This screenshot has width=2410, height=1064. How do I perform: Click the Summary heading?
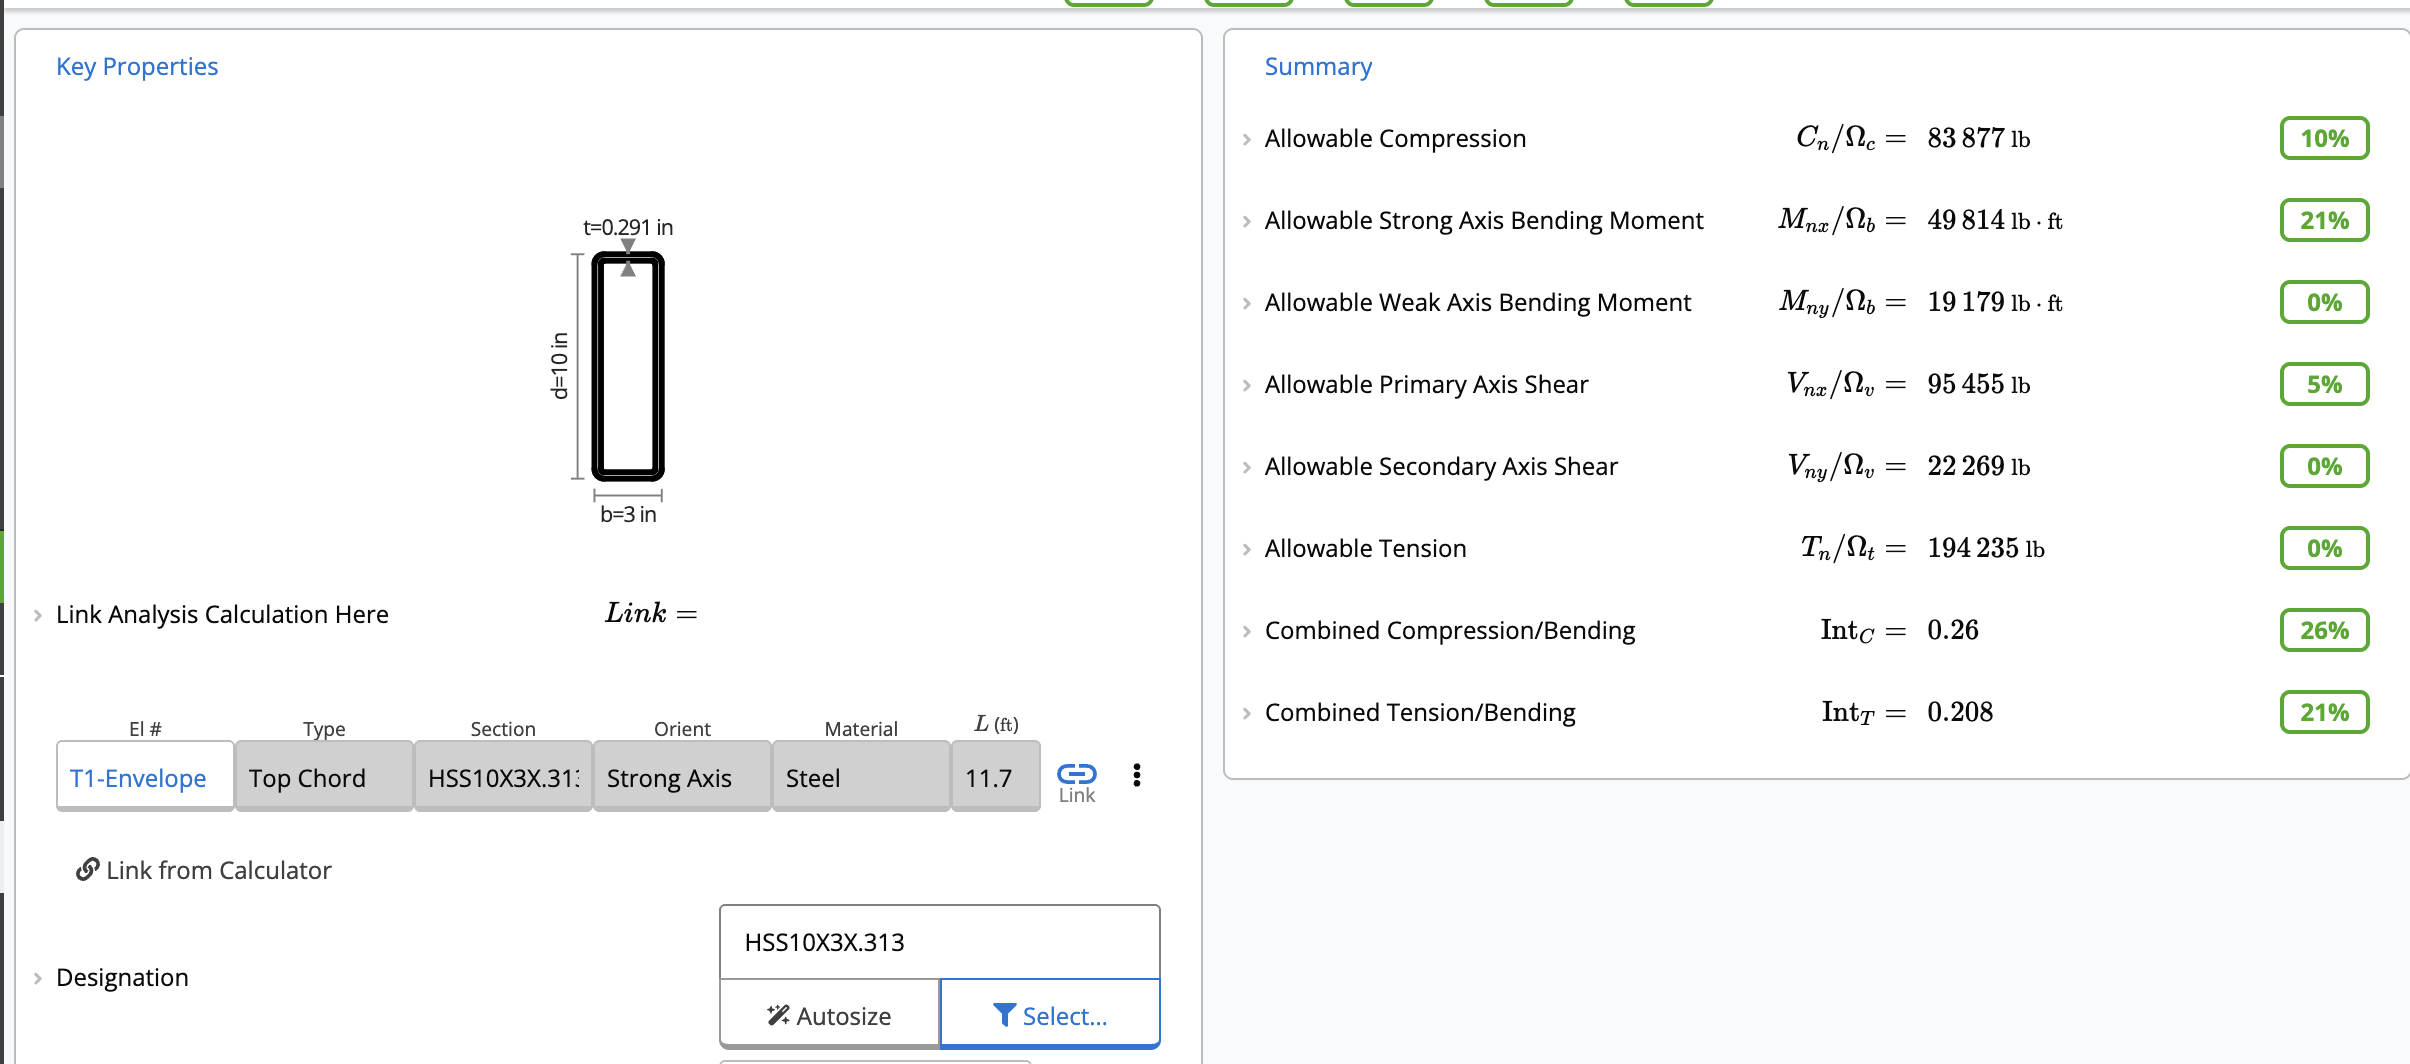[x=1318, y=66]
